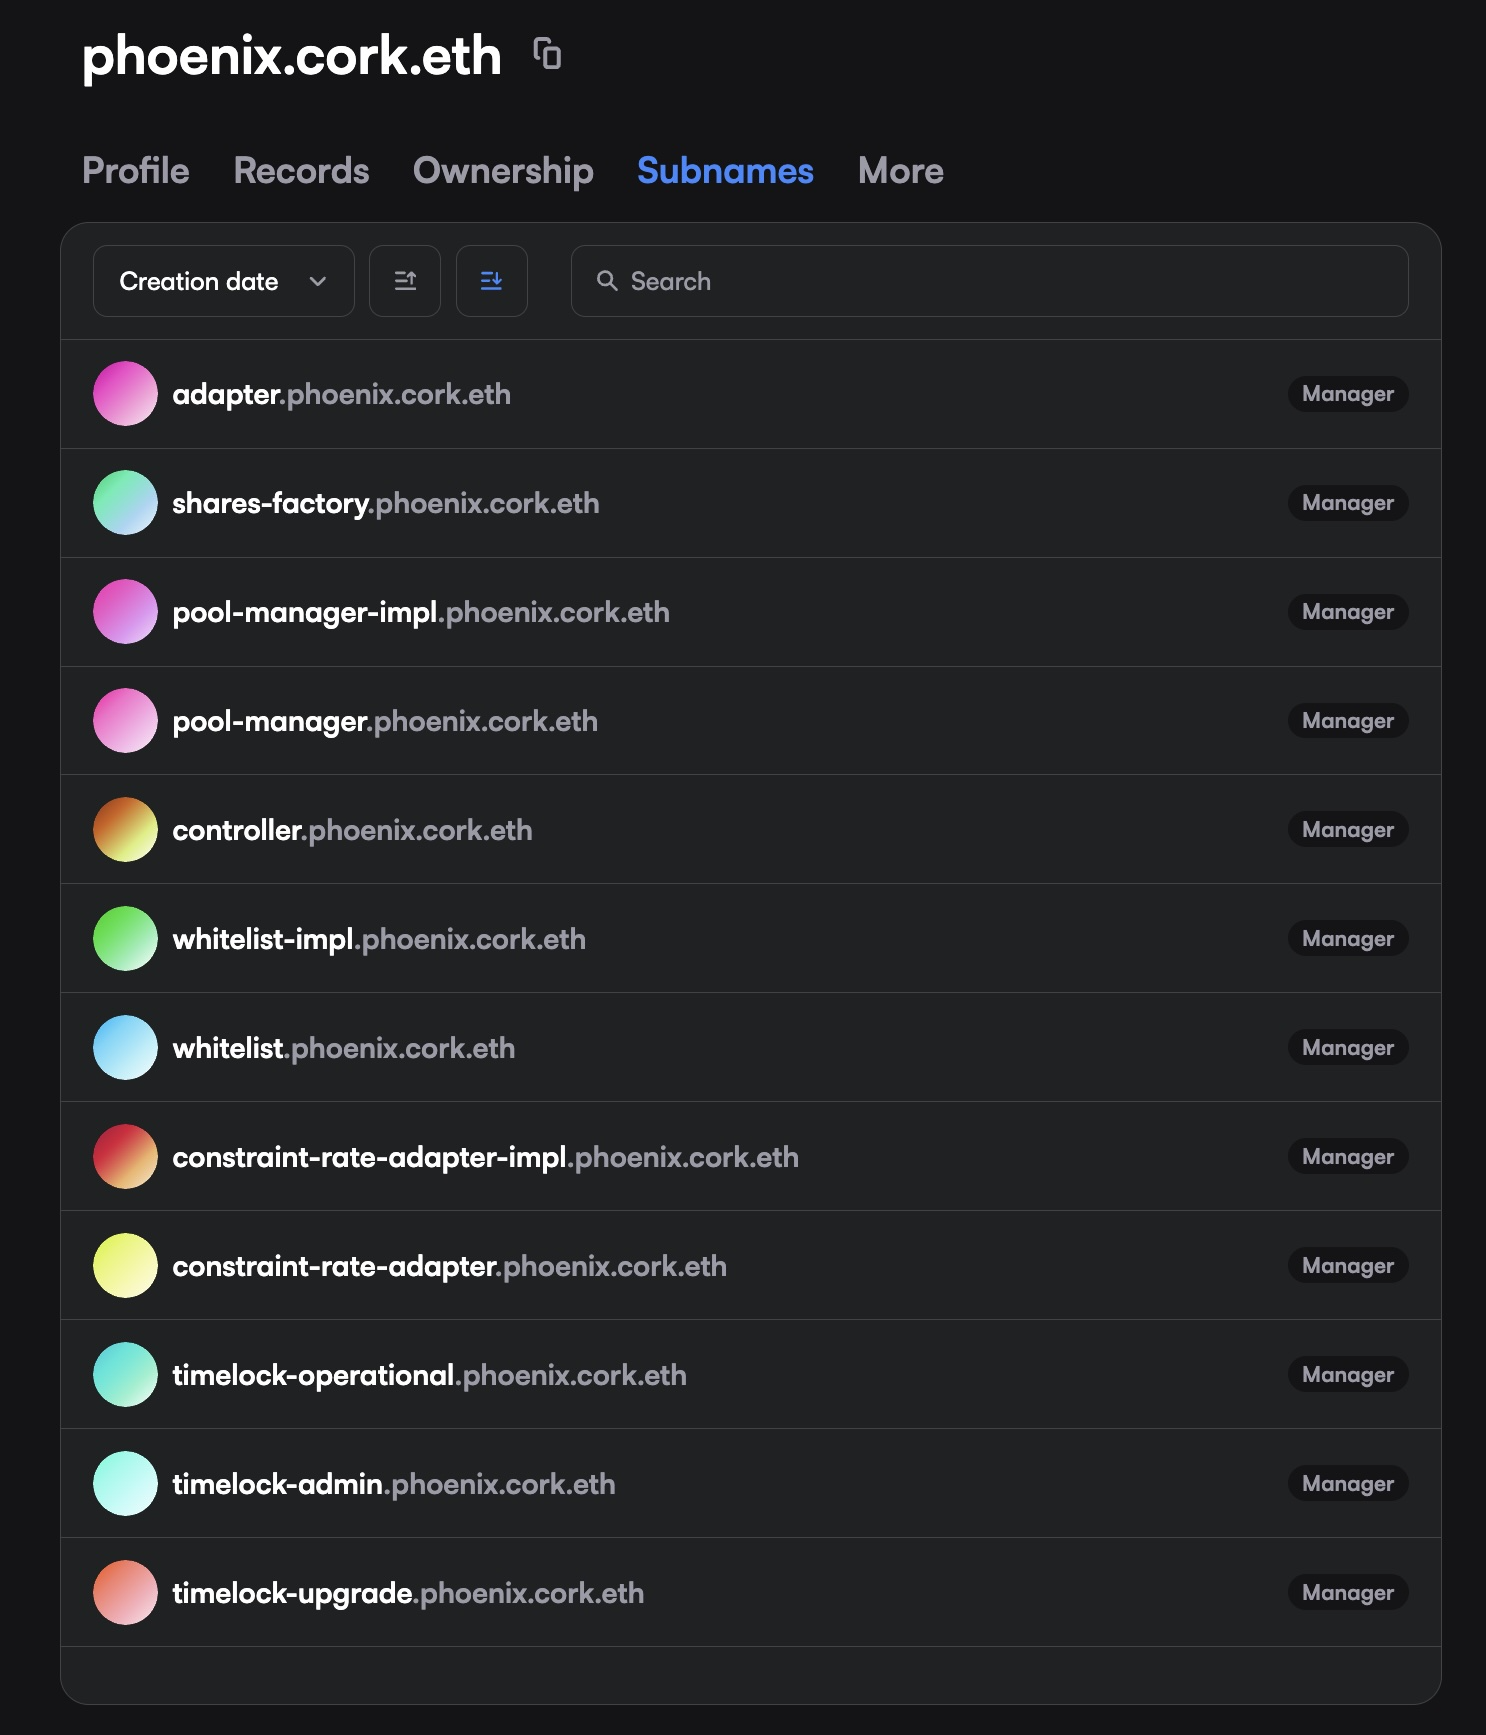Open the Creation date sort dropdown
Screen dimensions: 1486x1735
click(x=223, y=281)
